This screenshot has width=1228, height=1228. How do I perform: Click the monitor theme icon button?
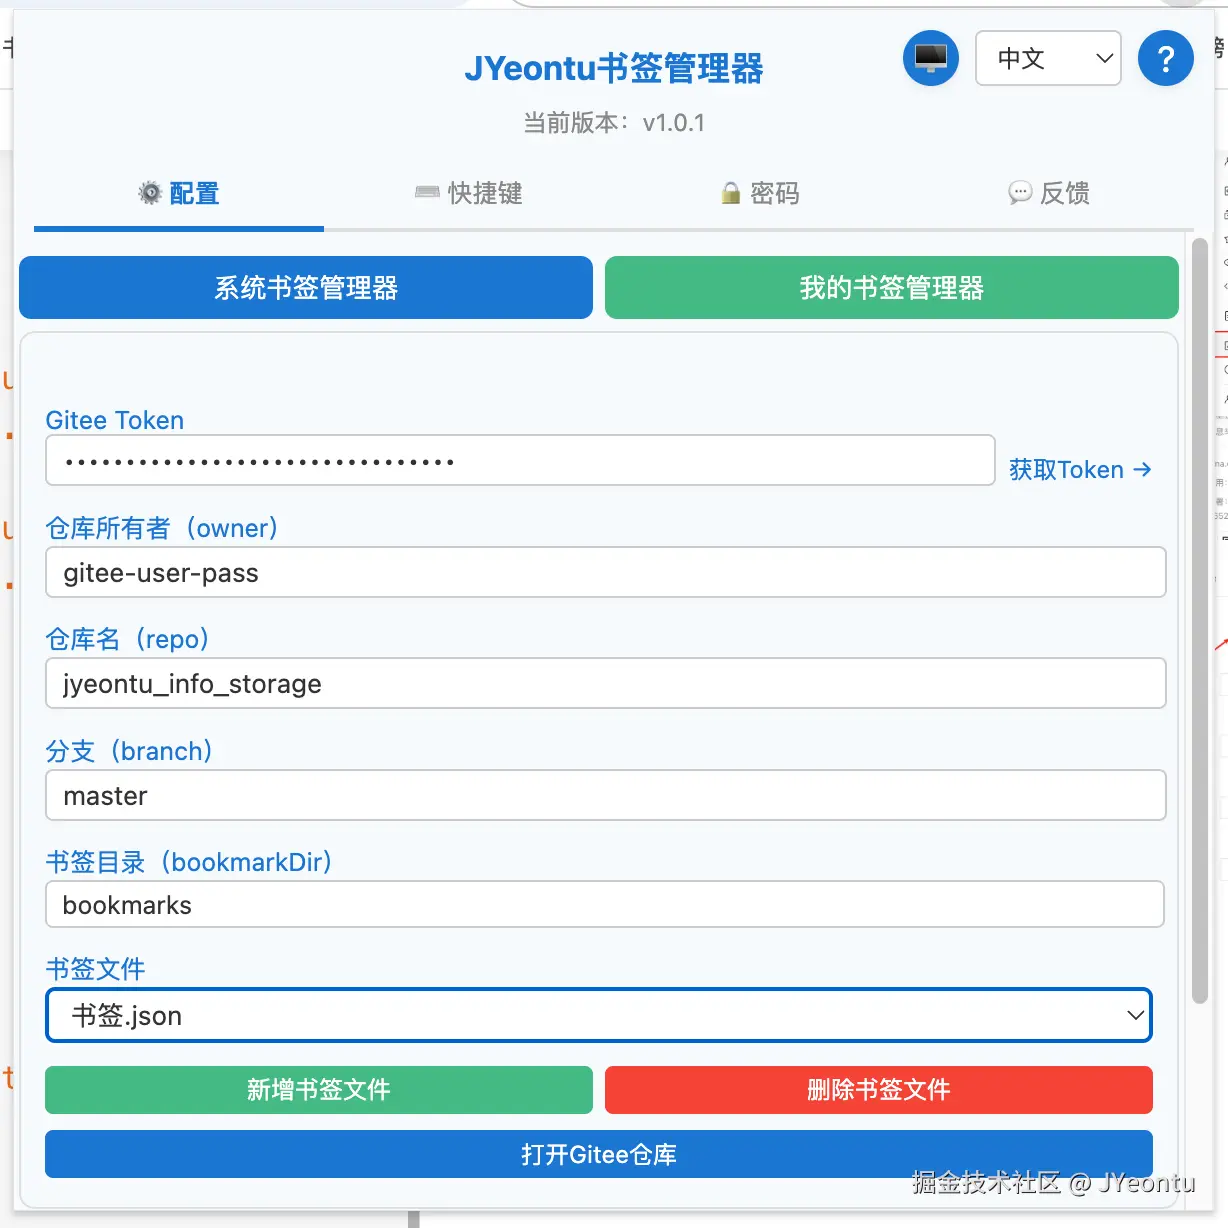931,58
